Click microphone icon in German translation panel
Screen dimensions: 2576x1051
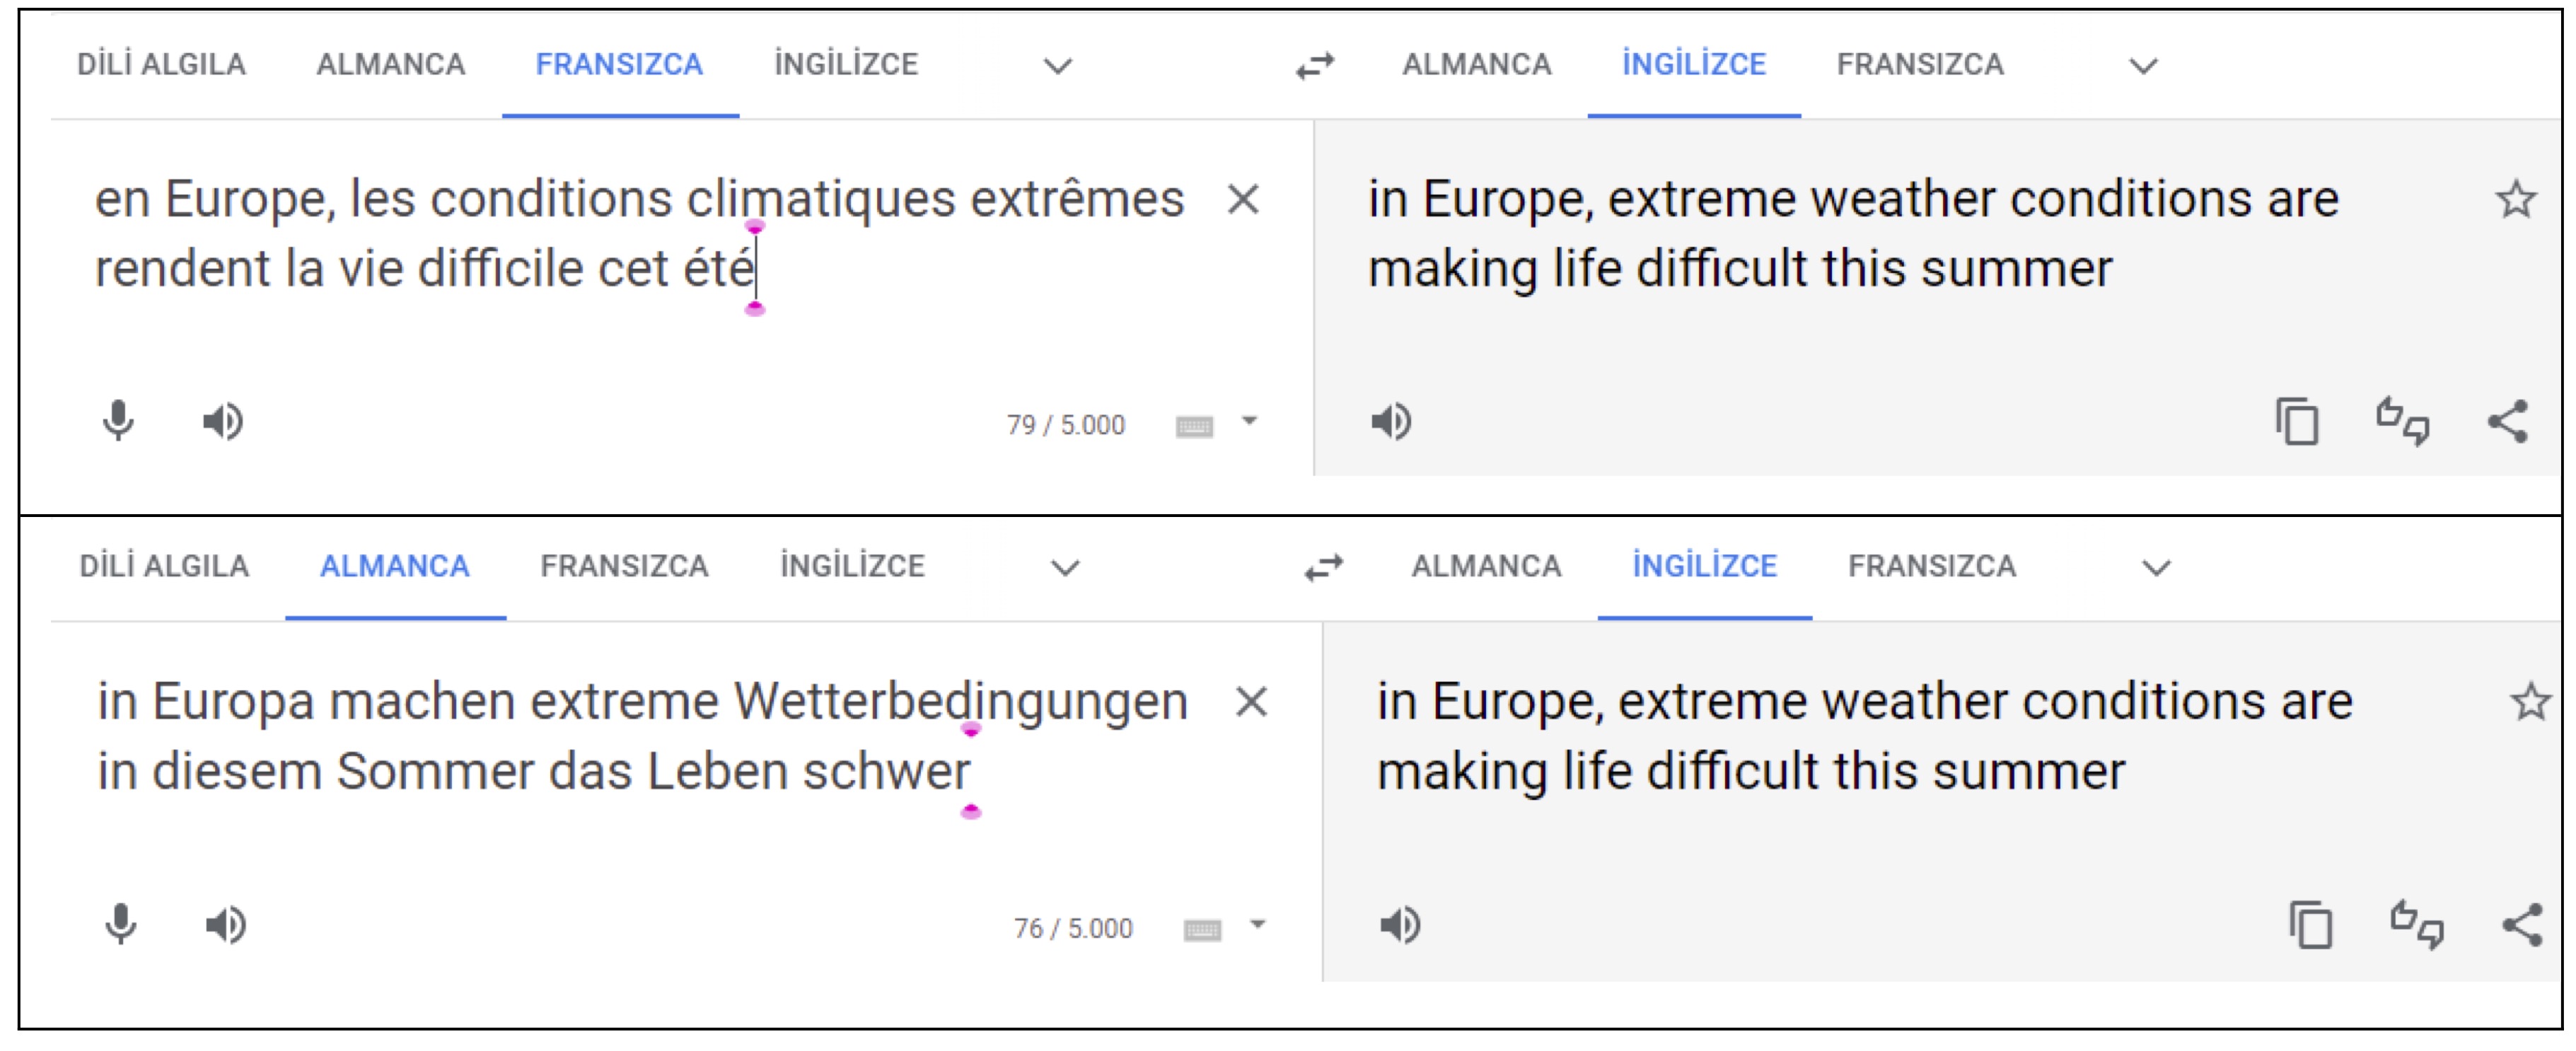click(121, 925)
